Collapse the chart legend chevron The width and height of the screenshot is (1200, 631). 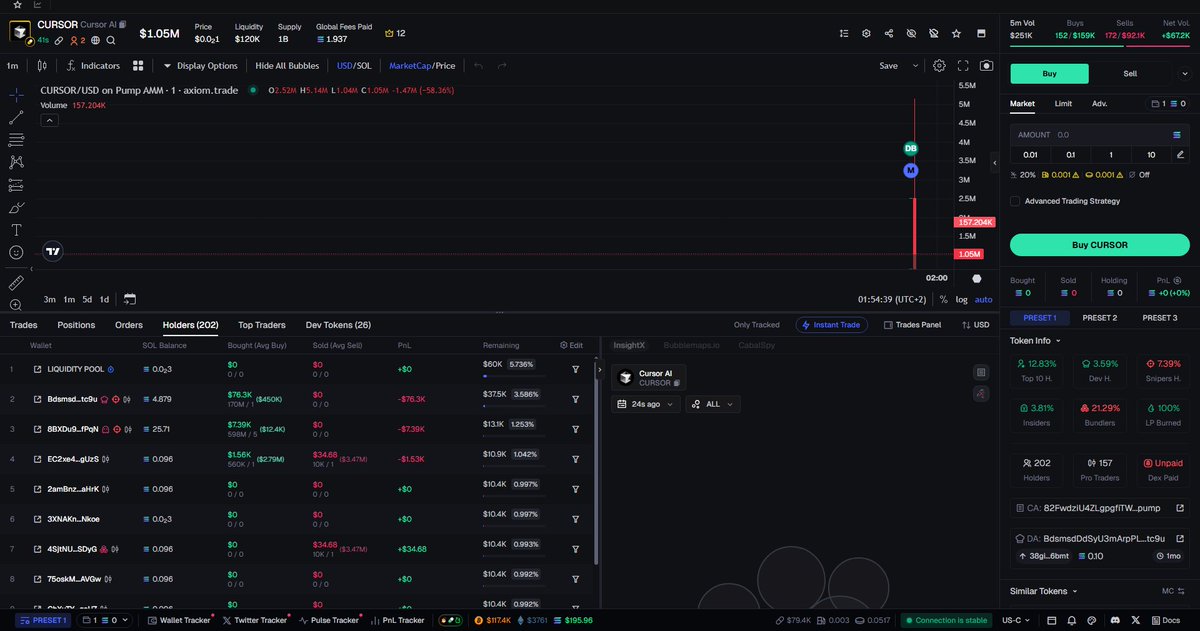point(48,120)
